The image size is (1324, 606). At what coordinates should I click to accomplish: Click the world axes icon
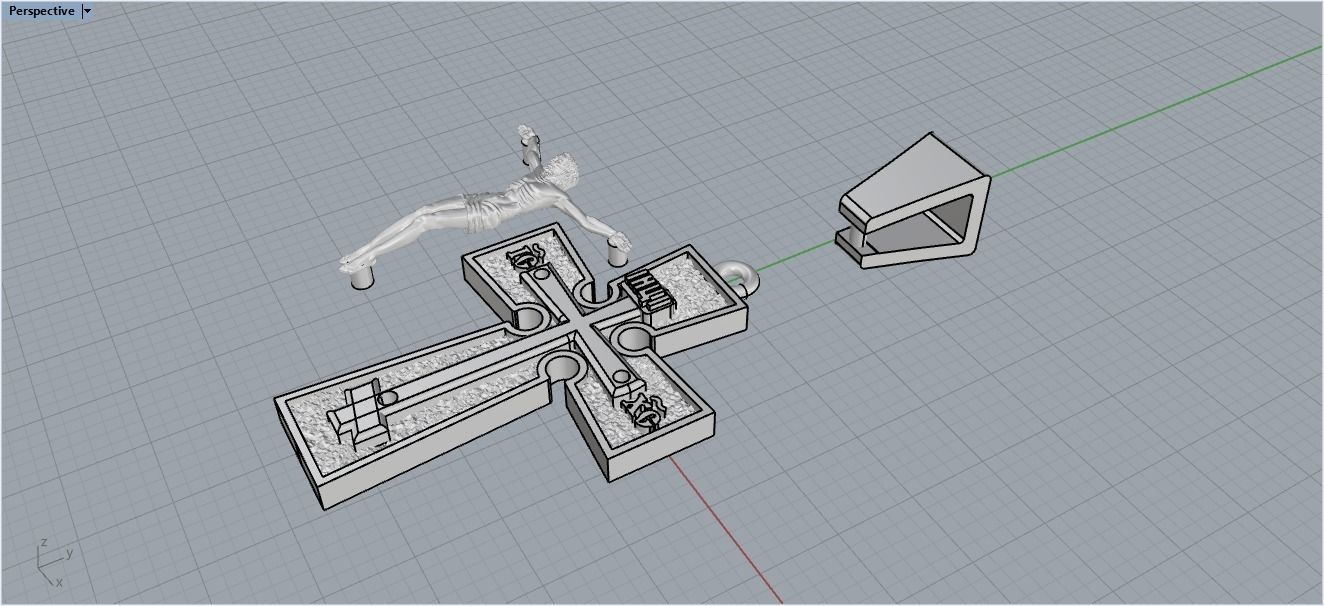pos(55,564)
